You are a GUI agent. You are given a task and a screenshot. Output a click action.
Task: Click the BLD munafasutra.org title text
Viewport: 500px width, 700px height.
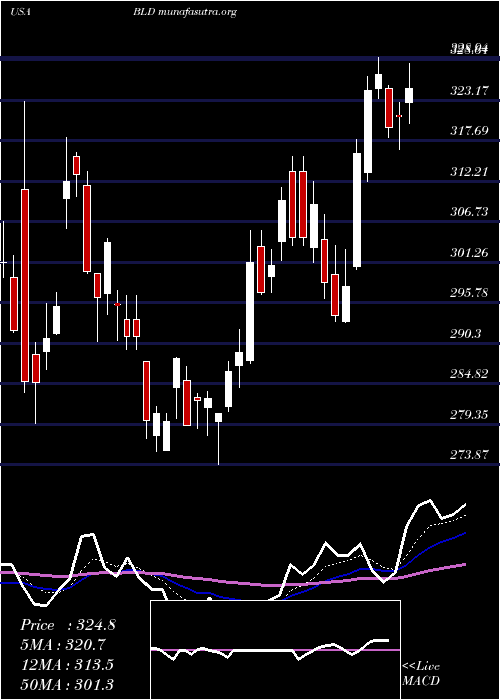click(x=184, y=12)
